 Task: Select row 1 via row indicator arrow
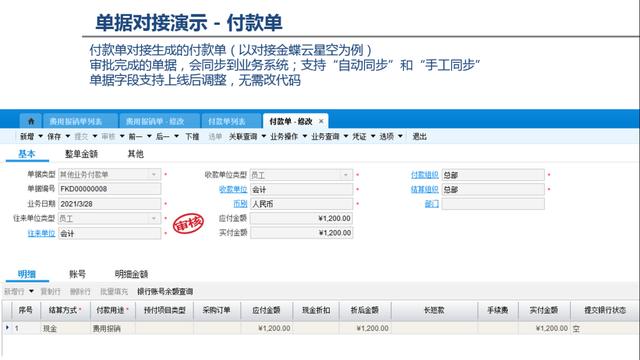(7, 328)
